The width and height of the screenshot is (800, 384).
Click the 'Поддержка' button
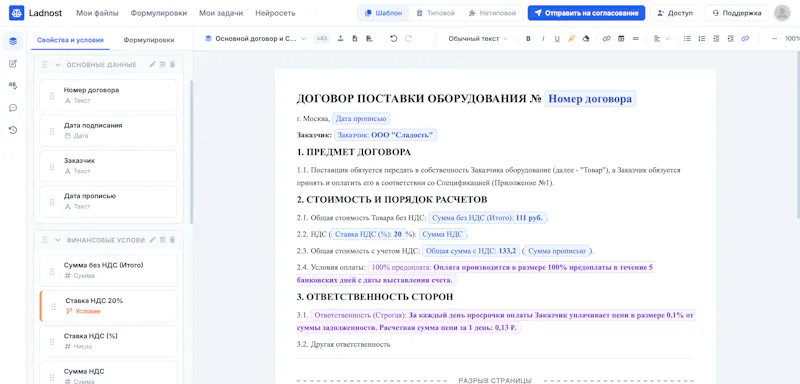[x=736, y=13]
